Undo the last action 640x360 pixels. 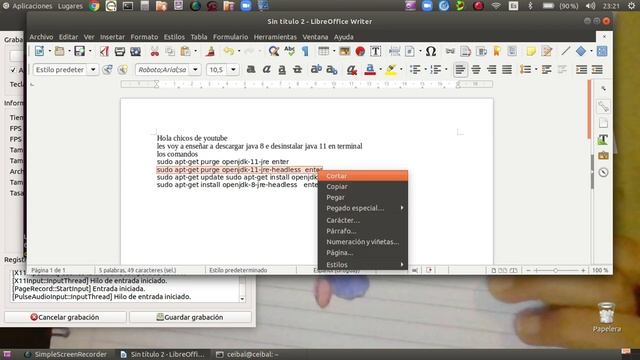coord(229,51)
